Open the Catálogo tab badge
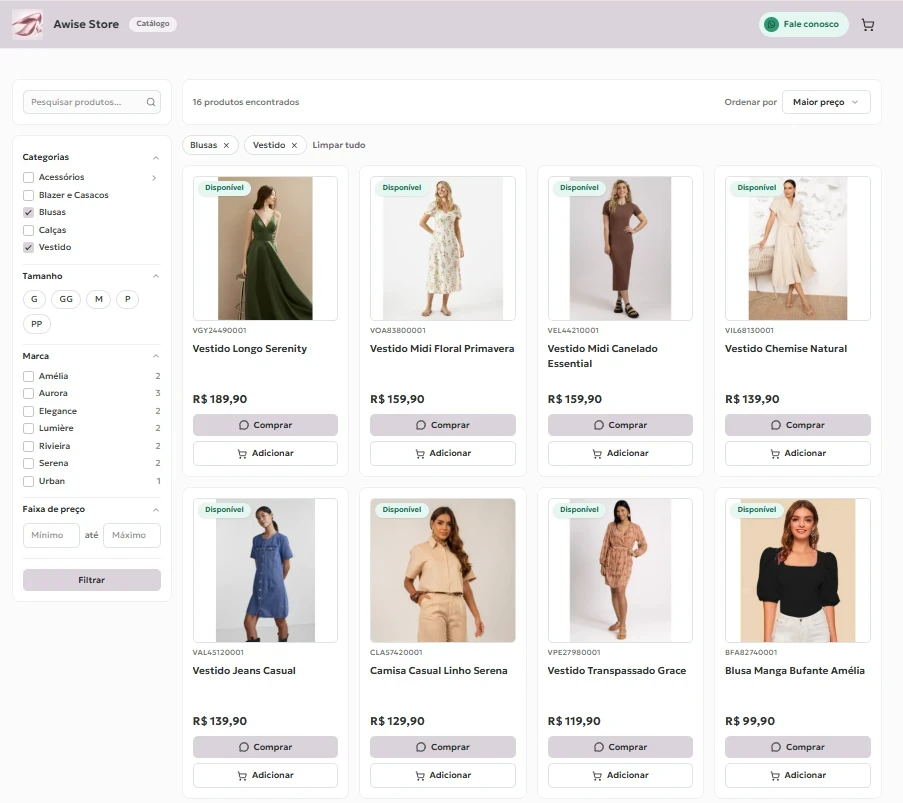Screen dimensions: 903x803 click(x=153, y=24)
